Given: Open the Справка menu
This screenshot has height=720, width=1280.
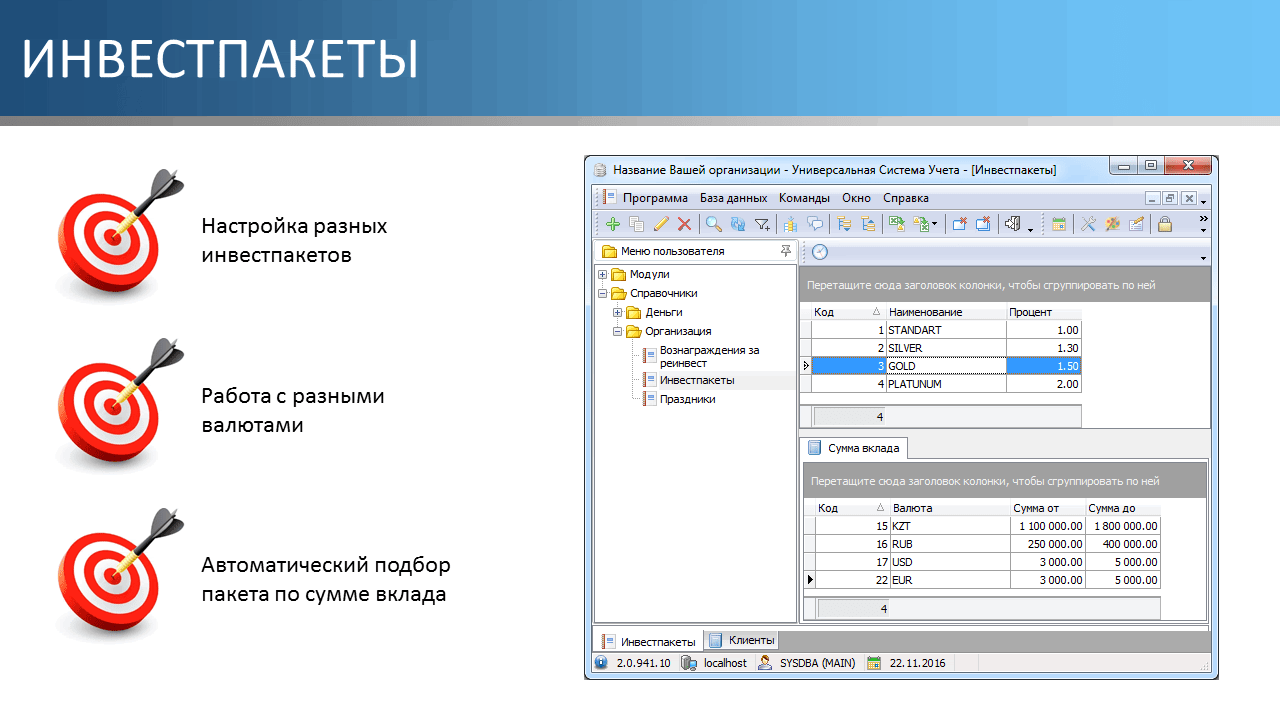Looking at the screenshot, I should pyautogui.click(x=906, y=198).
